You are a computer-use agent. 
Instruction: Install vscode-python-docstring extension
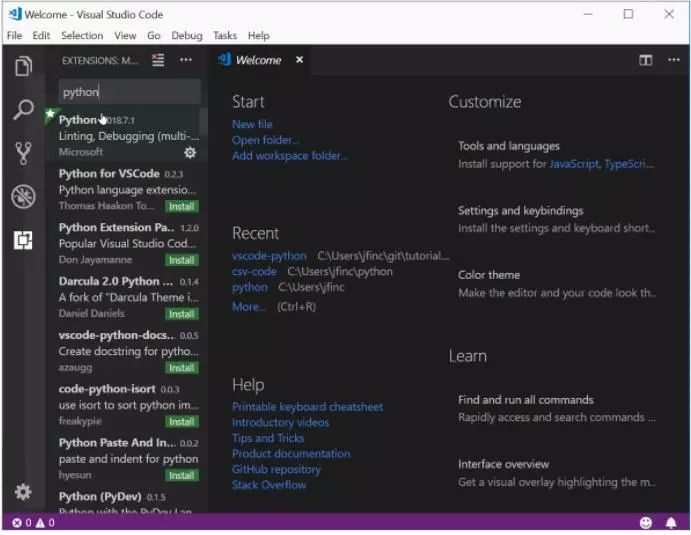182,368
